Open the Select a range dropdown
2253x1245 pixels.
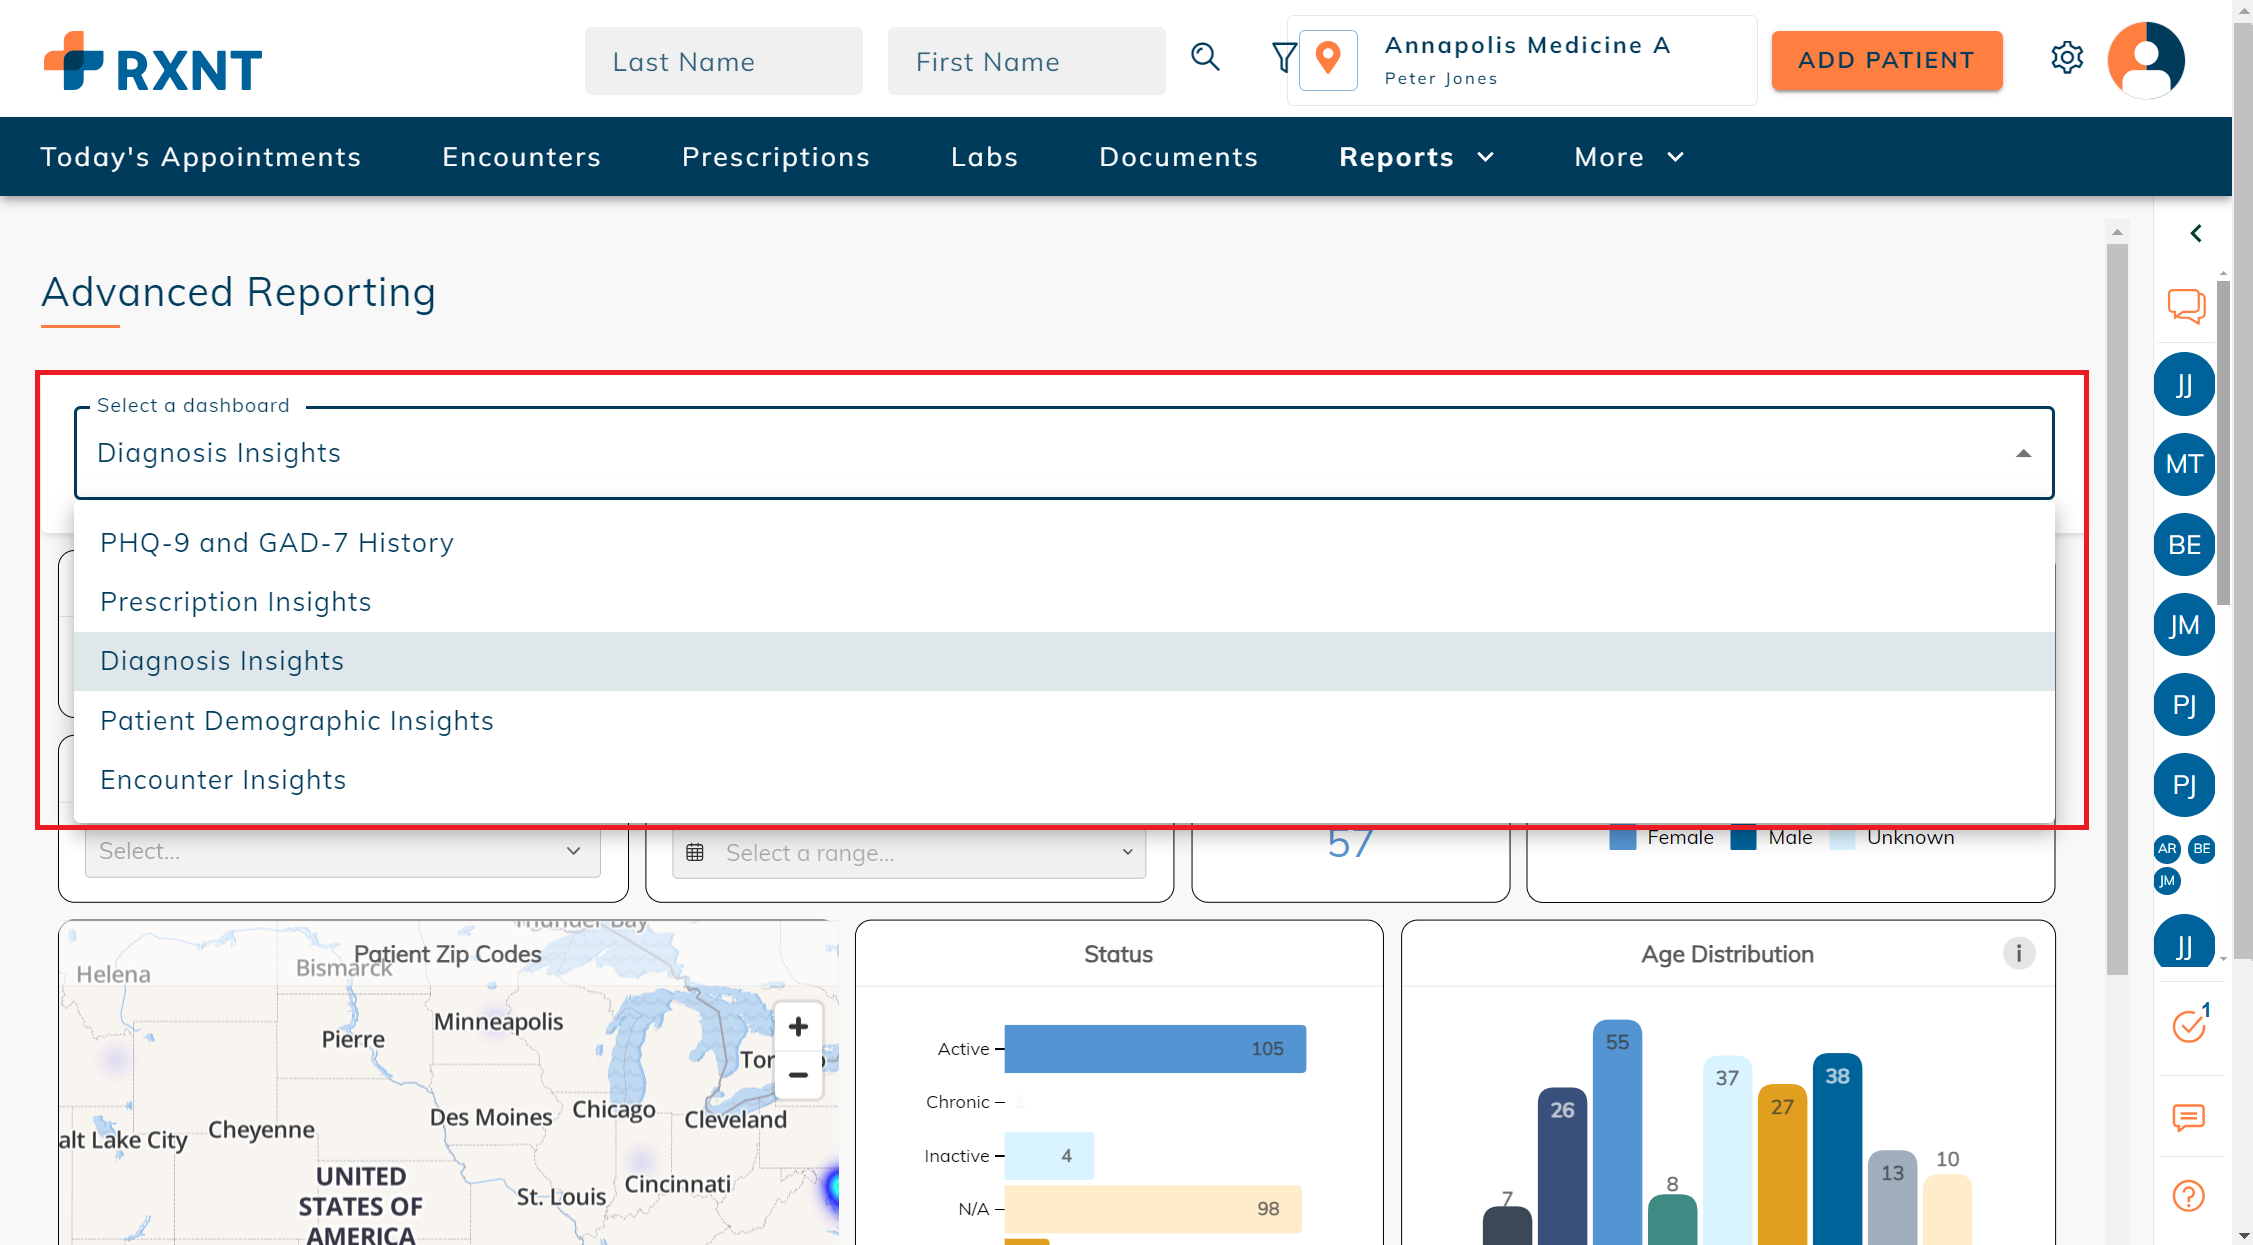click(x=909, y=852)
